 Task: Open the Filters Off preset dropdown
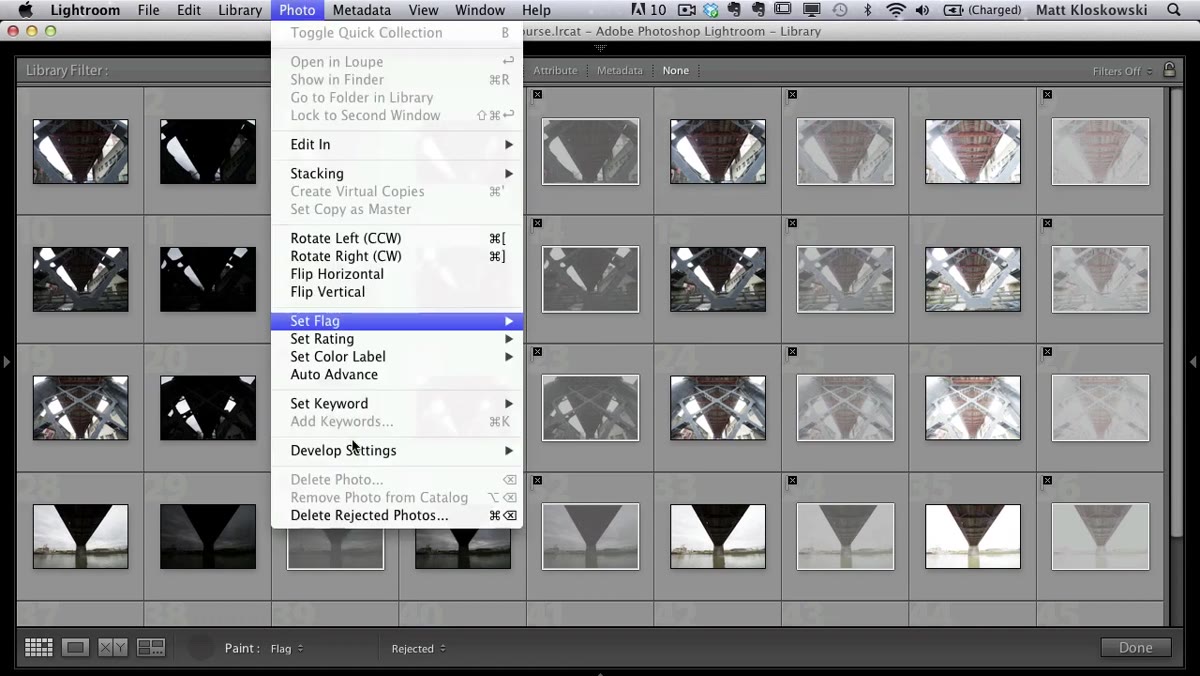pos(1122,71)
